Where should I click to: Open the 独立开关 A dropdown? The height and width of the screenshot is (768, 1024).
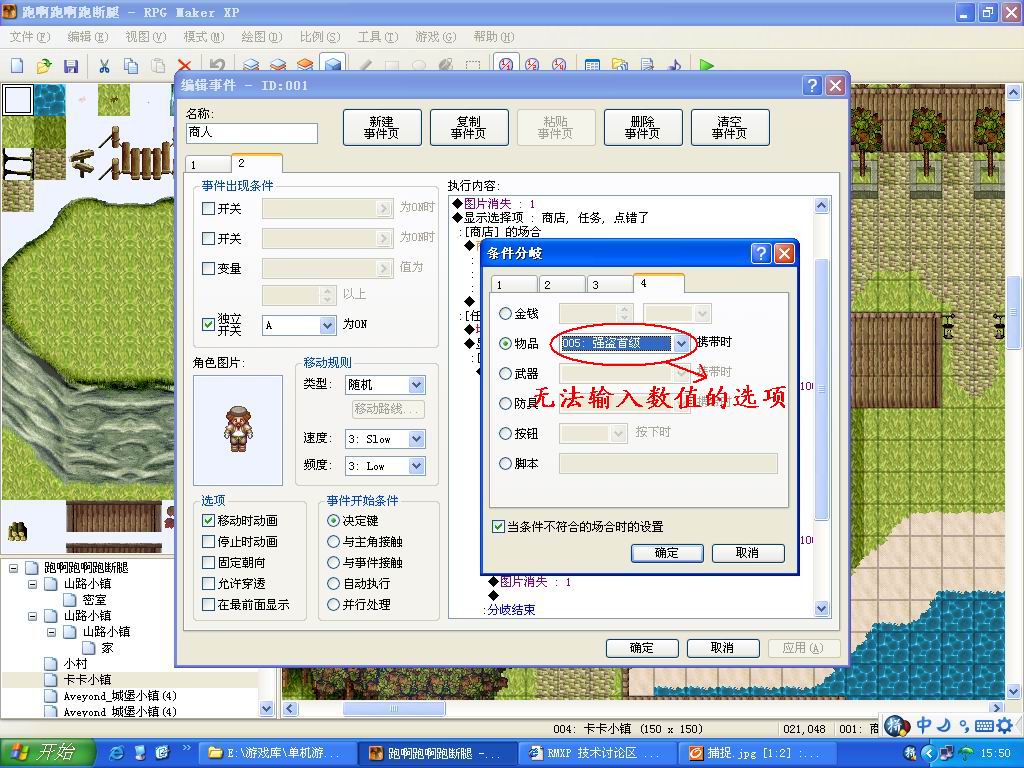coord(327,325)
